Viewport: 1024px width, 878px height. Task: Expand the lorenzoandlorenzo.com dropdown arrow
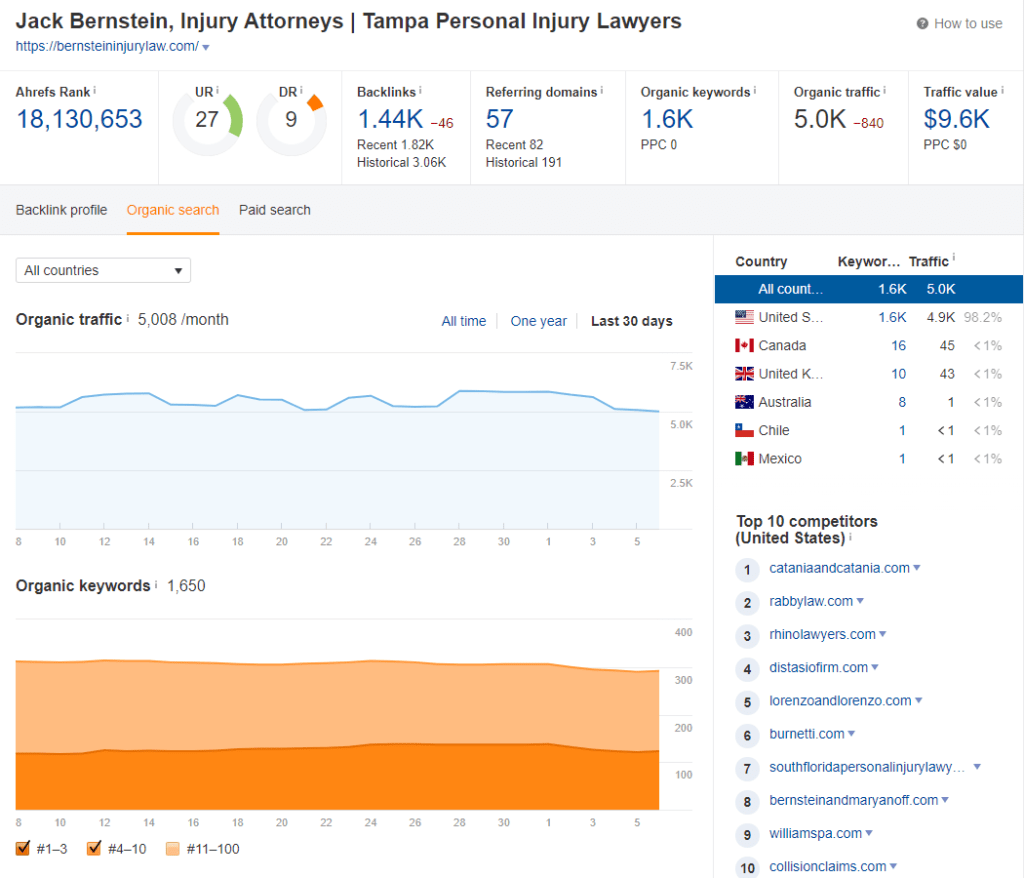tap(919, 700)
